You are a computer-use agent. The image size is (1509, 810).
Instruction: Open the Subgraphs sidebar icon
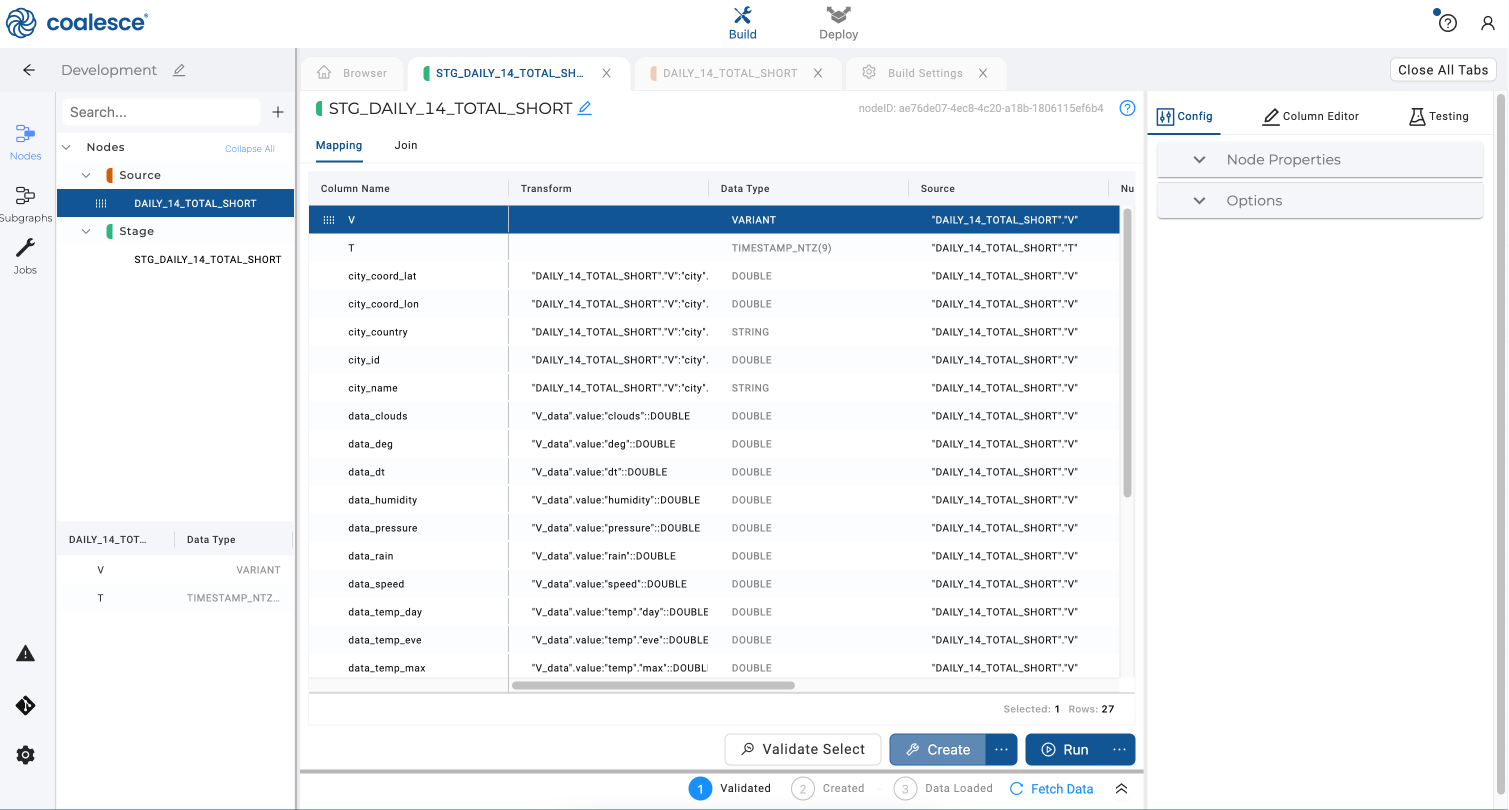26,203
